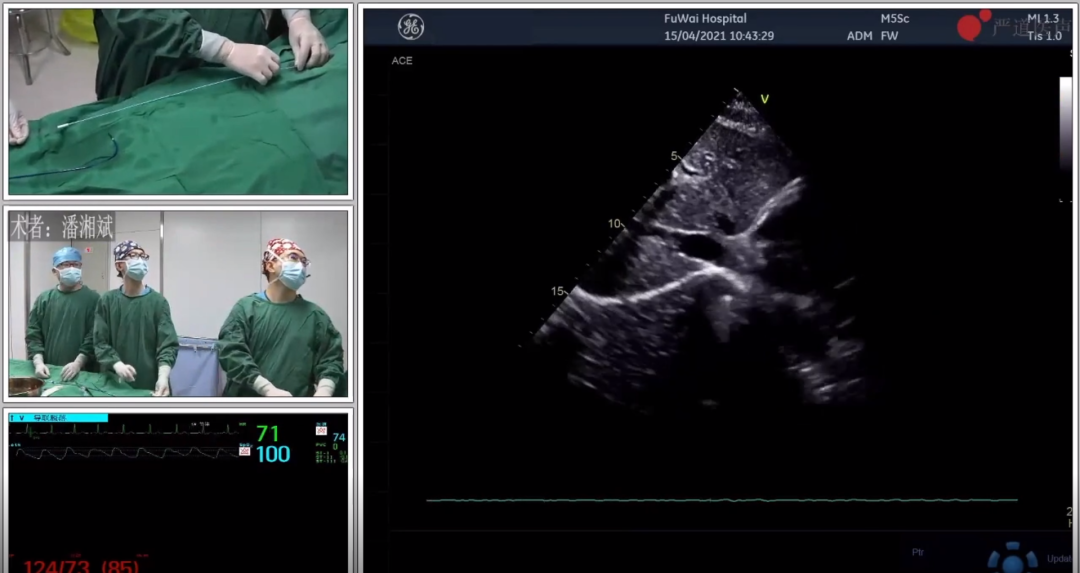Click the upper red alarm icon beside 74
The image size is (1080, 573).
(322, 429)
